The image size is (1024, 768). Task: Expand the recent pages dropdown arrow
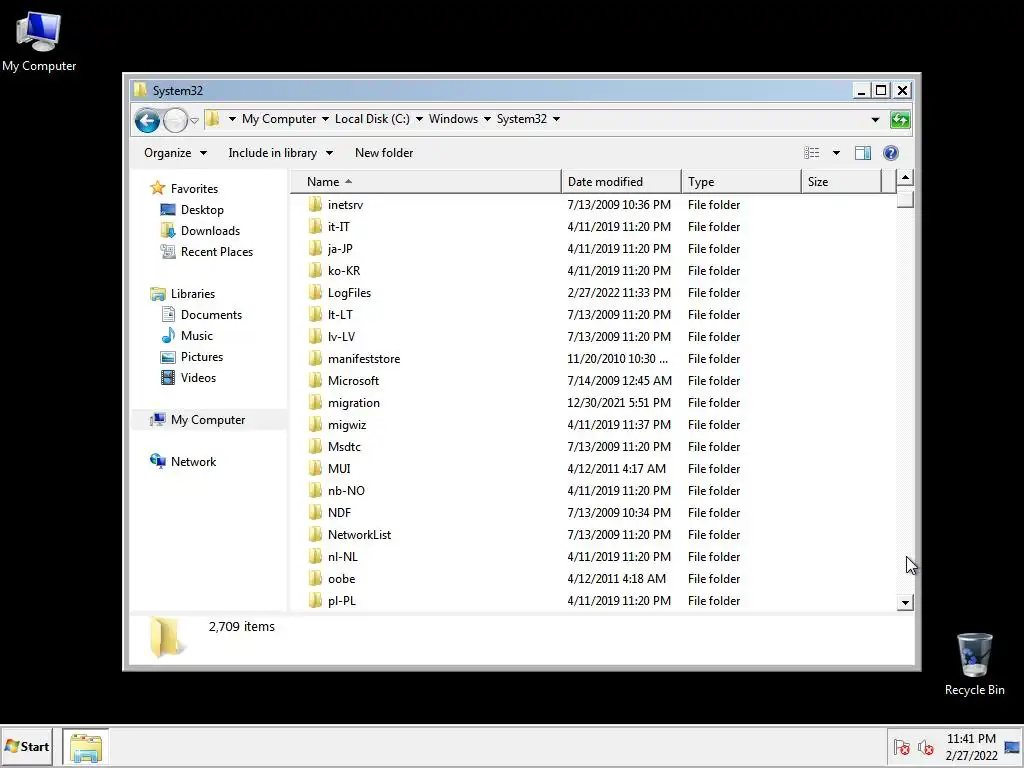pos(194,120)
